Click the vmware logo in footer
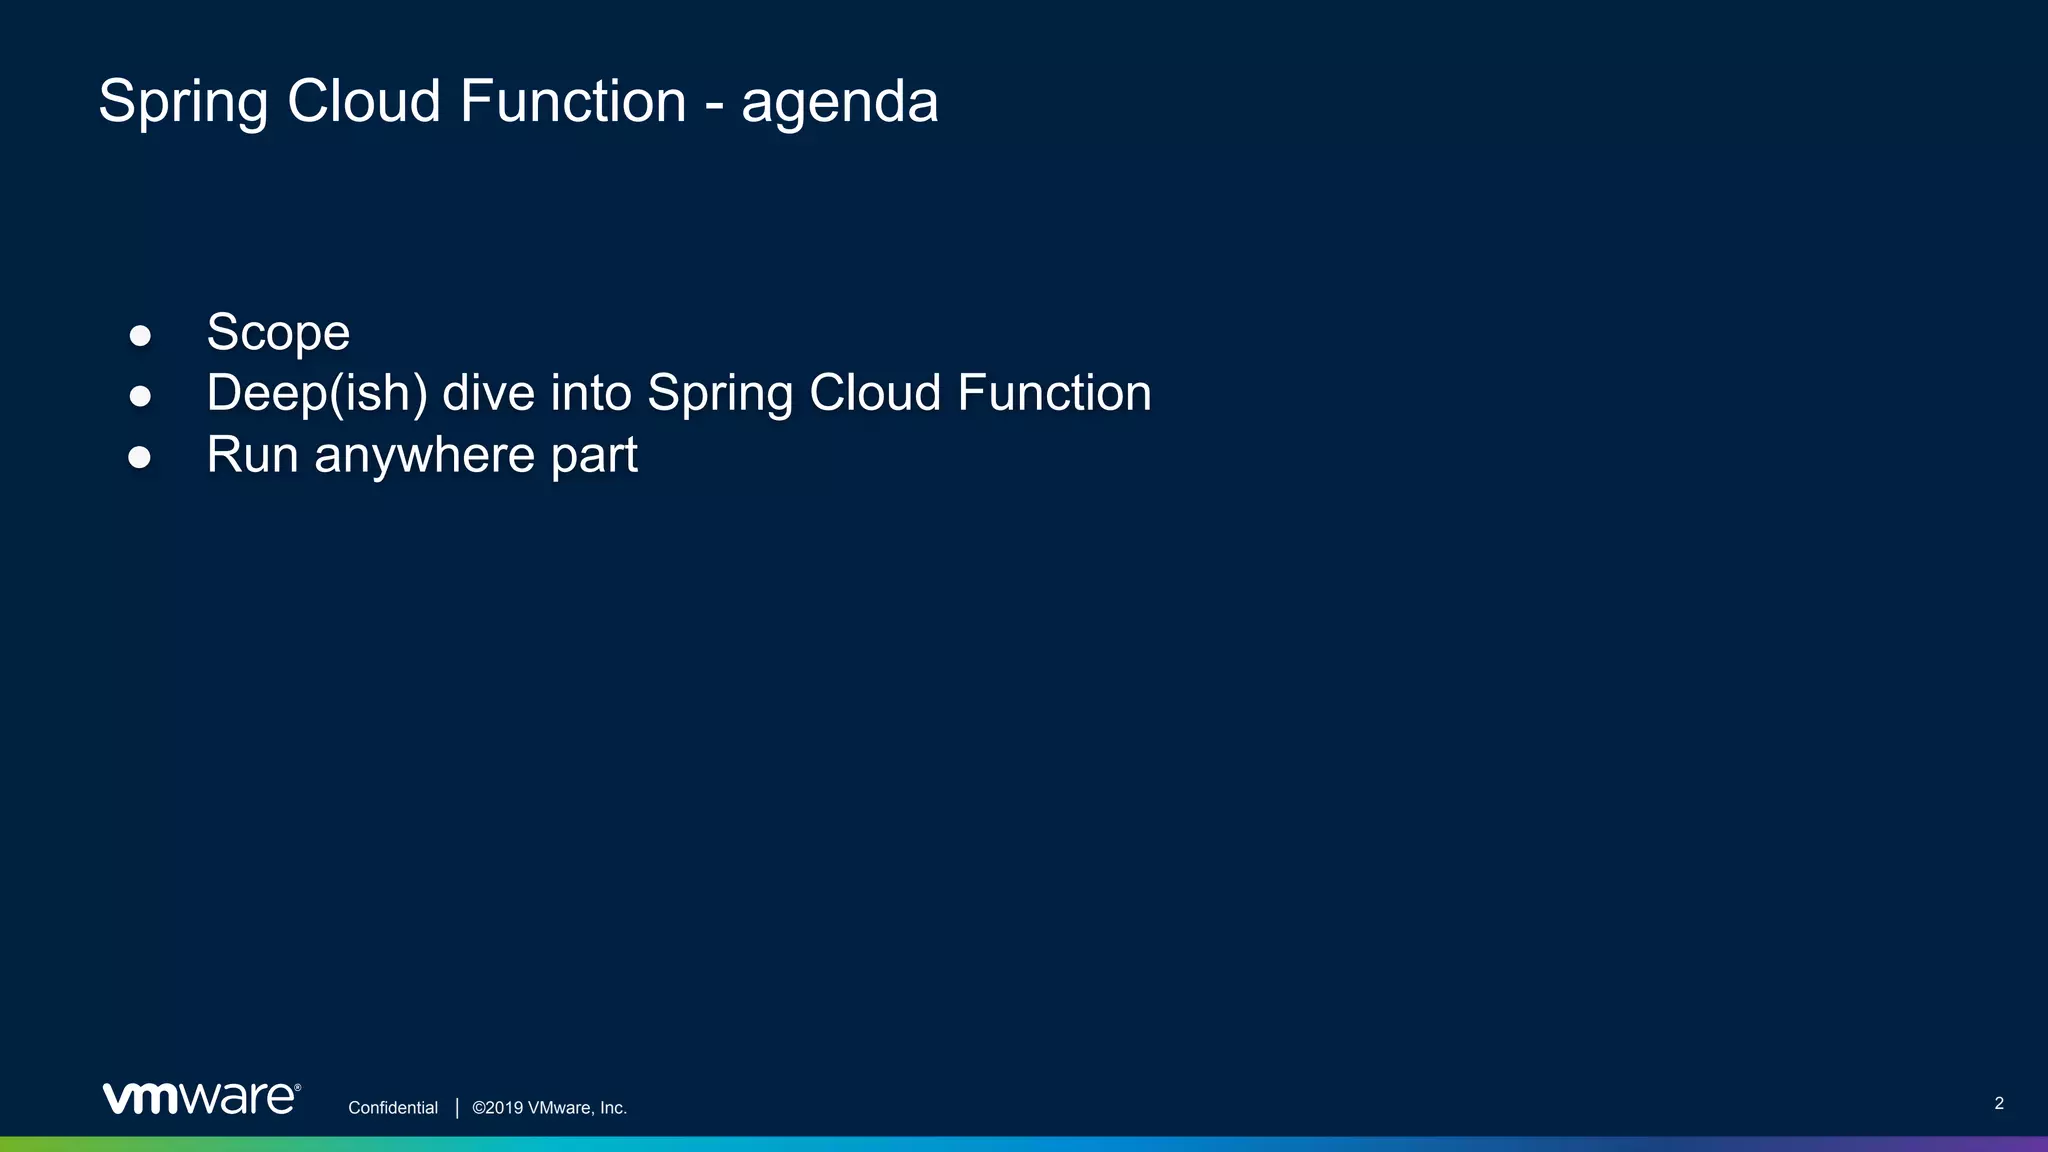The width and height of the screenshot is (2048, 1152). 202,1098
